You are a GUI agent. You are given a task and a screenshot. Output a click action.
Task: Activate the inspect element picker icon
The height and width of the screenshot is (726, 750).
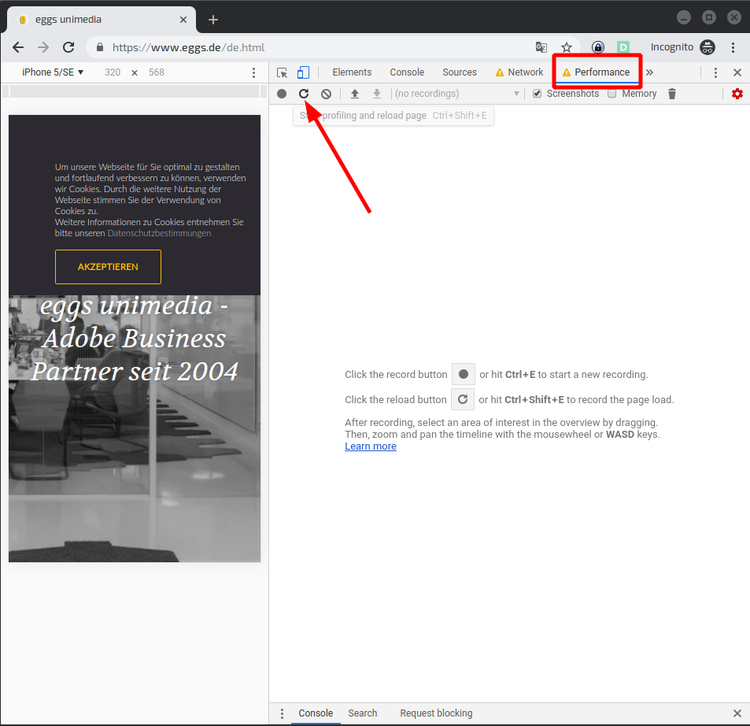(282, 73)
